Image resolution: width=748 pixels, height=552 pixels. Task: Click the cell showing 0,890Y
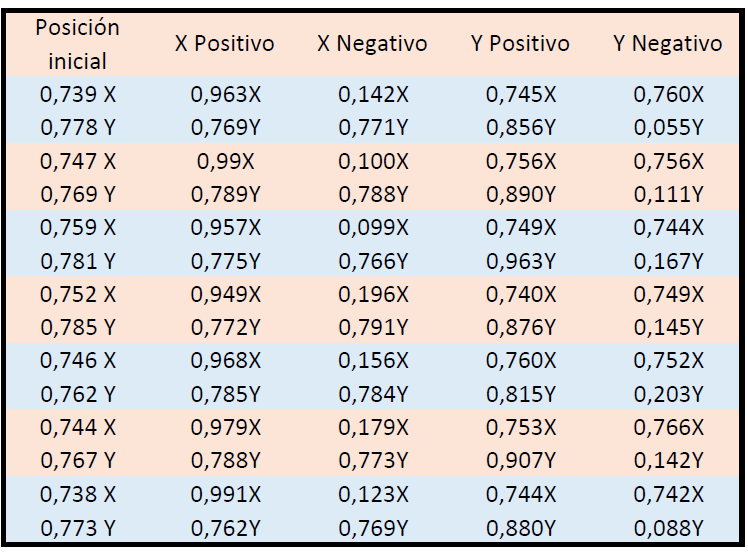[521, 194]
